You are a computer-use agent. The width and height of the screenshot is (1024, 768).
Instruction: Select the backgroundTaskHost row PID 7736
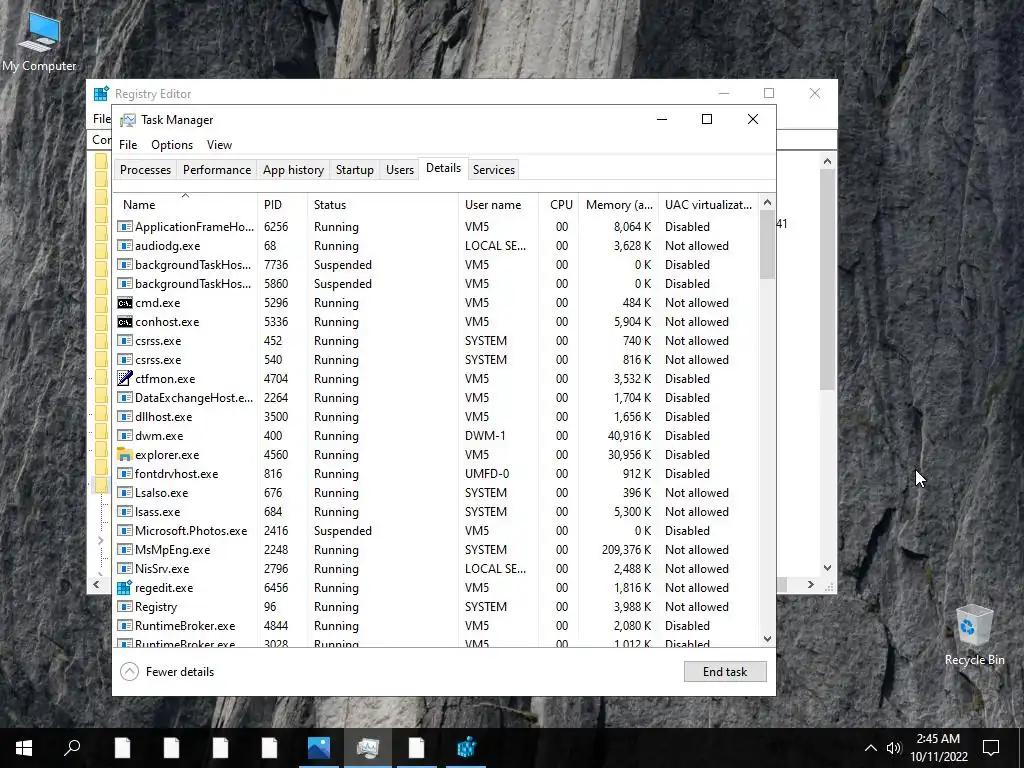436,265
